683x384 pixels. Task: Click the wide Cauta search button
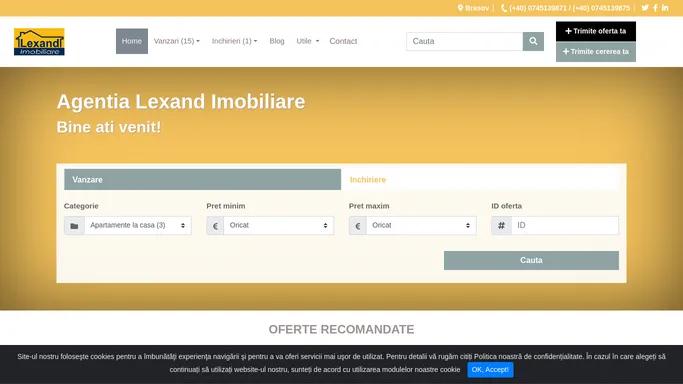[531, 260]
